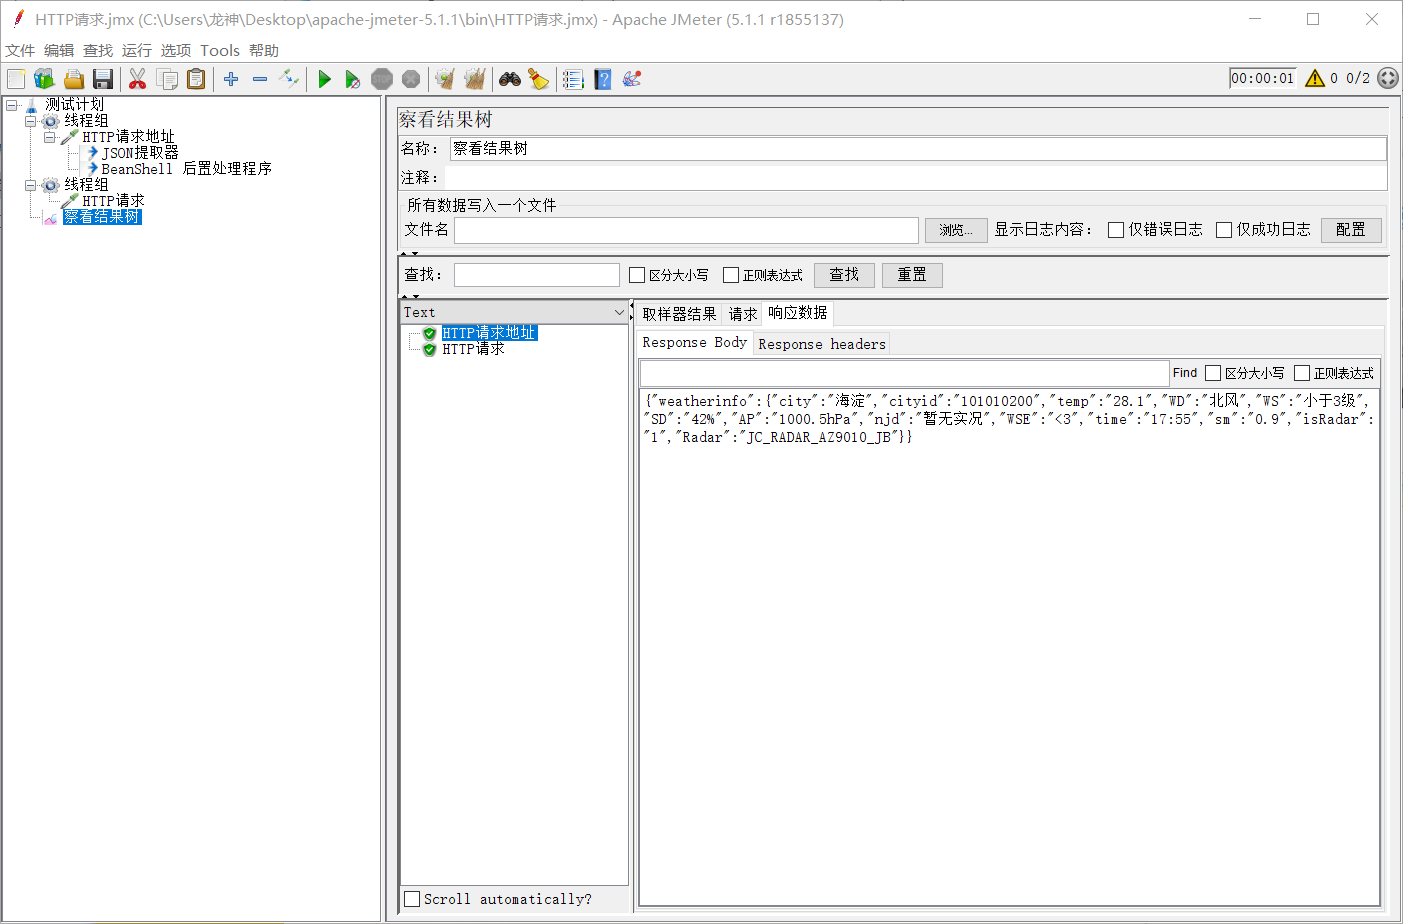Viewport: 1403px width, 924px height.
Task: Select BeanShell 后置处理程序 tree item
Action: (186, 169)
